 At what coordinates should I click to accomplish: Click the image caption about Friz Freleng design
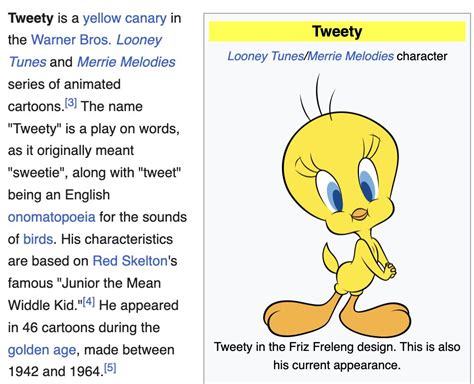click(337, 356)
